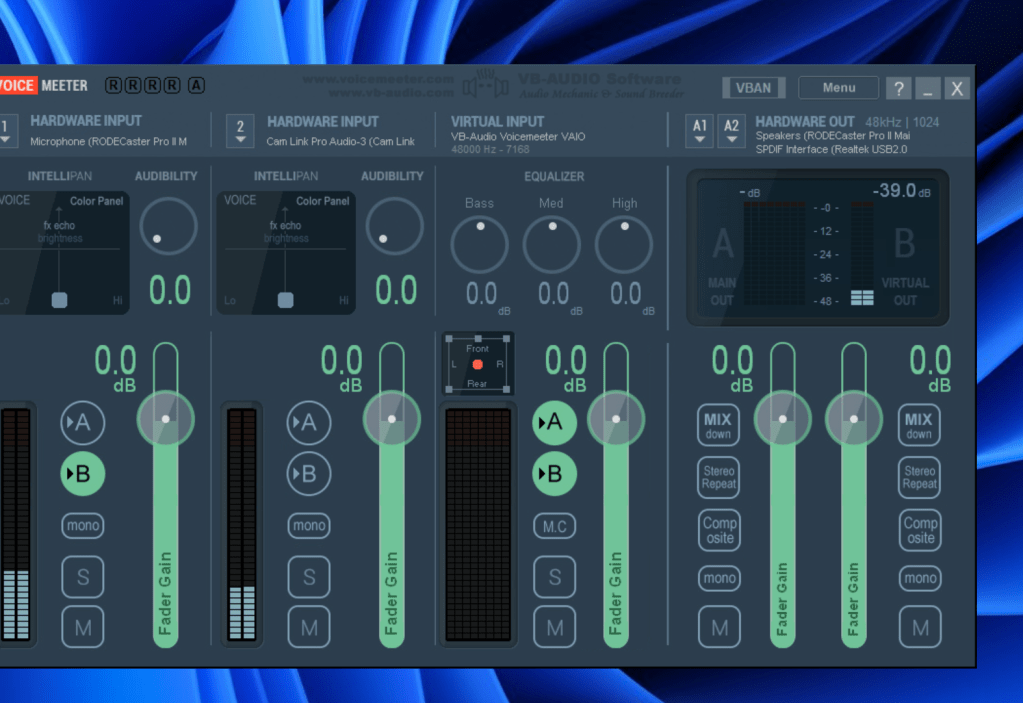Image resolution: width=1023 pixels, height=703 pixels.
Task: Click 'SPDIF Interface (Realtek USB2.0' output name
Action: (x=831, y=149)
